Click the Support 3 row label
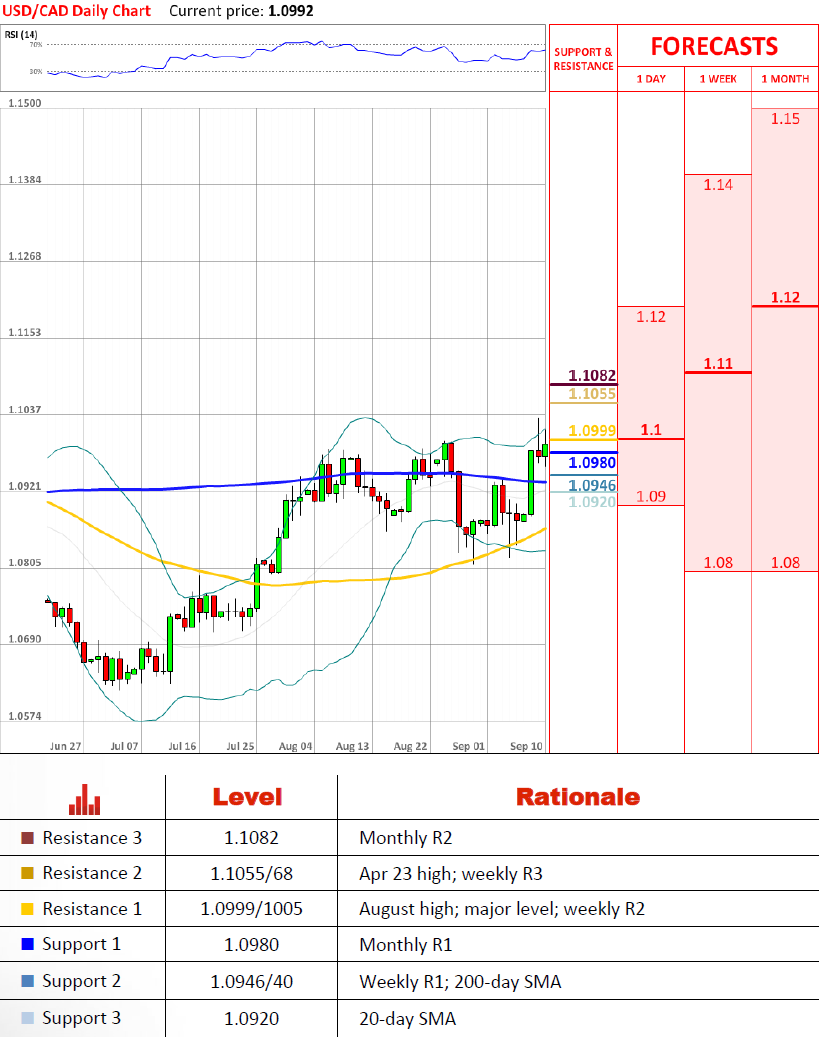 coord(82,1018)
